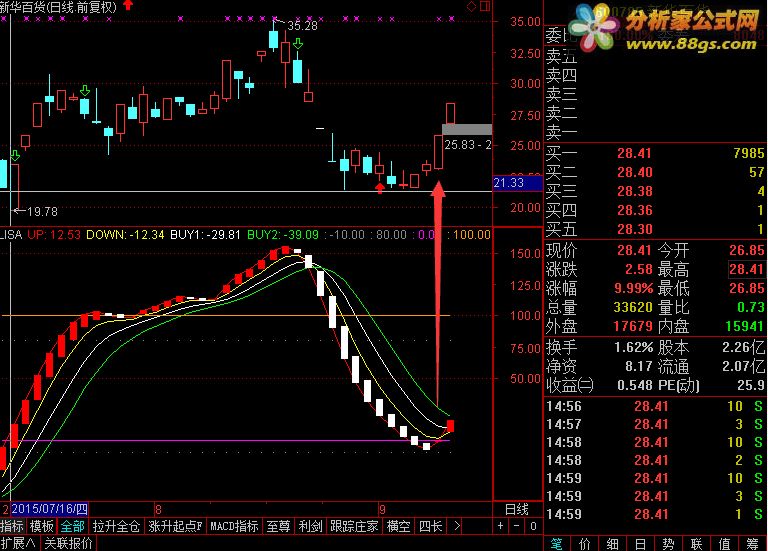This screenshot has width=768, height=551.
Task: Click the red diamond icon above the chart
Action: (x=471, y=6)
